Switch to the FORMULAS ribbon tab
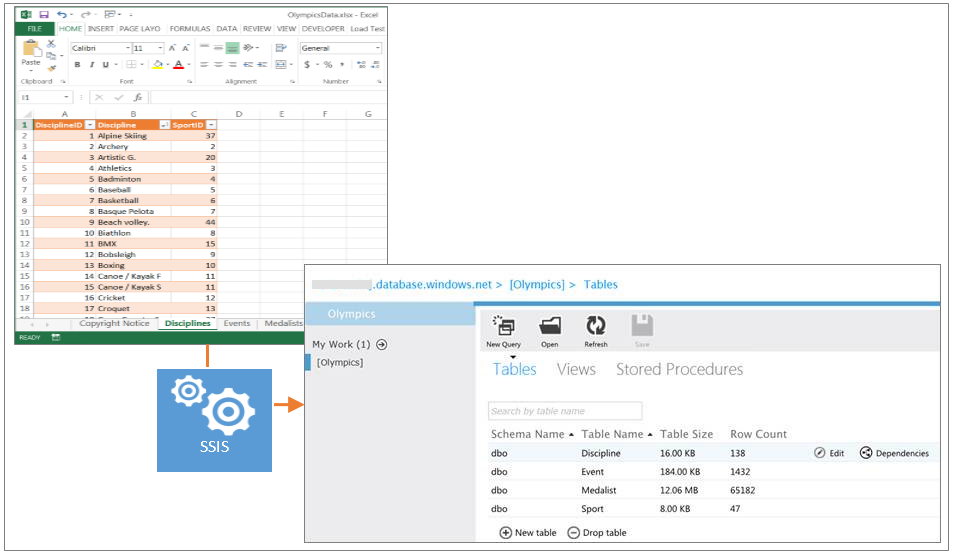The height and width of the screenshot is (553, 953). [190, 29]
